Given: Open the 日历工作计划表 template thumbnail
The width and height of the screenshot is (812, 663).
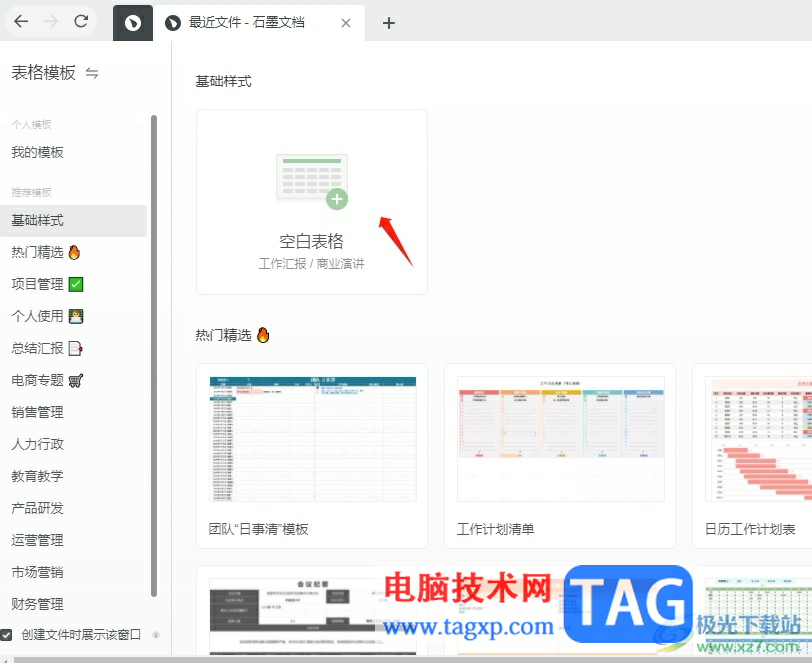Looking at the screenshot, I should pos(759,439).
